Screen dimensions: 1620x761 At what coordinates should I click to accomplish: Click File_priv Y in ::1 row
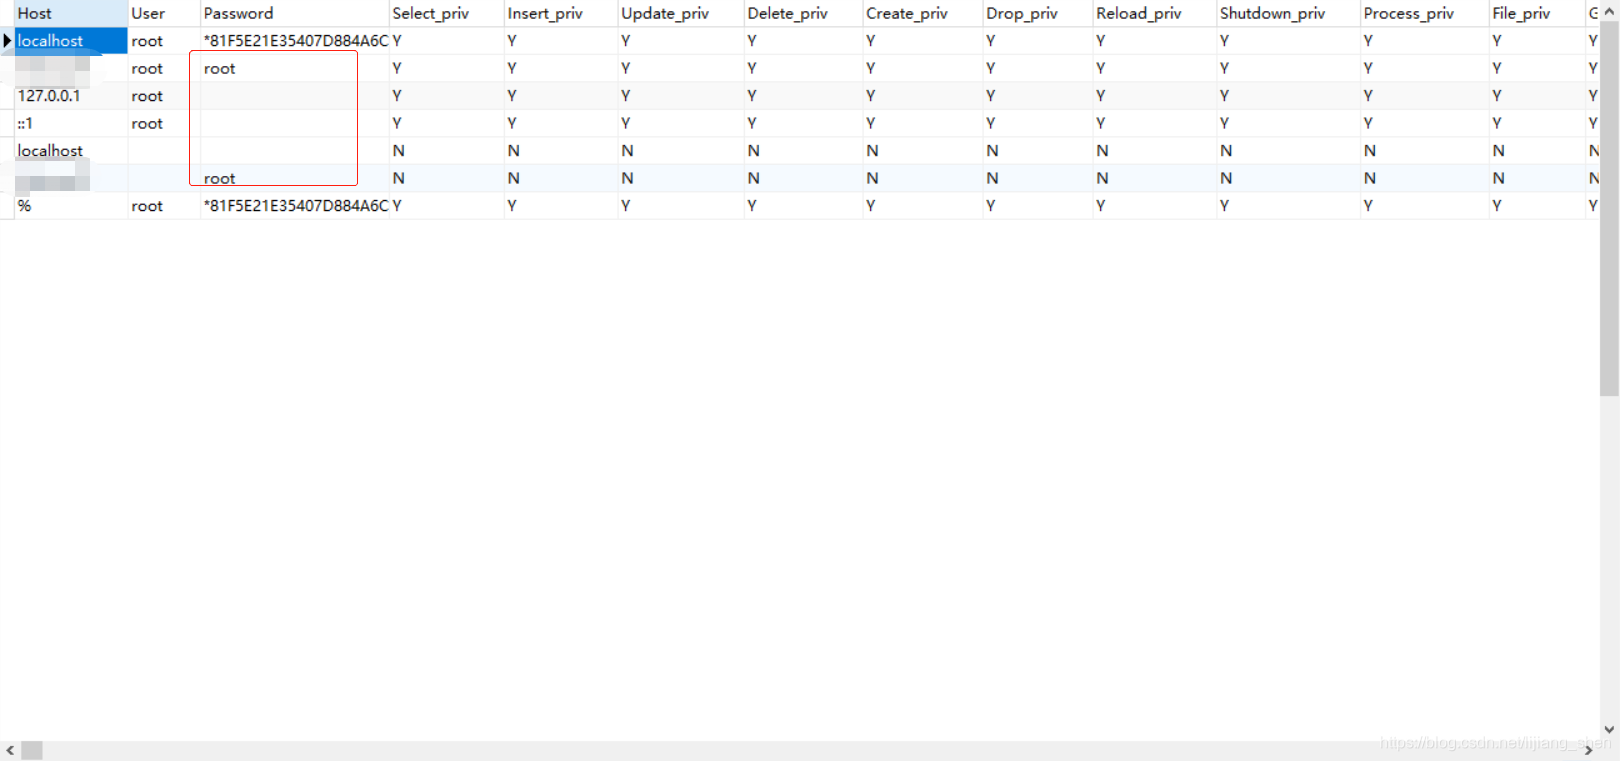pyautogui.click(x=1536, y=123)
